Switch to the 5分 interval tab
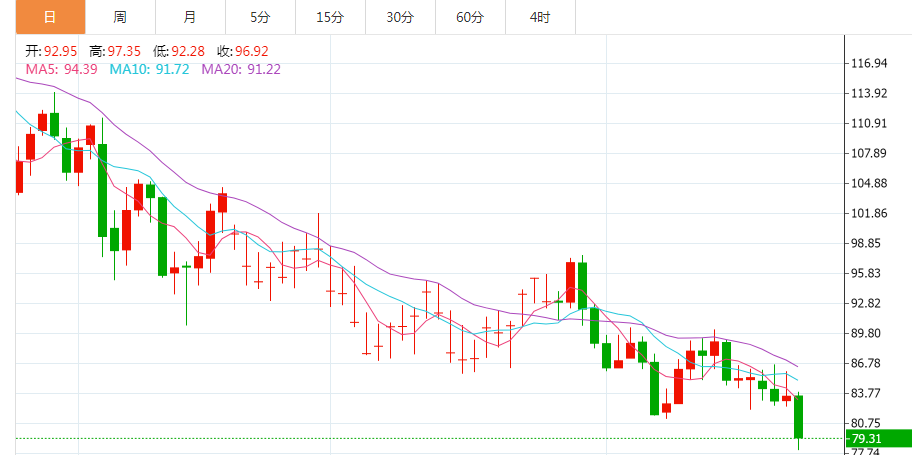The width and height of the screenshot is (912, 455). click(260, 18)
